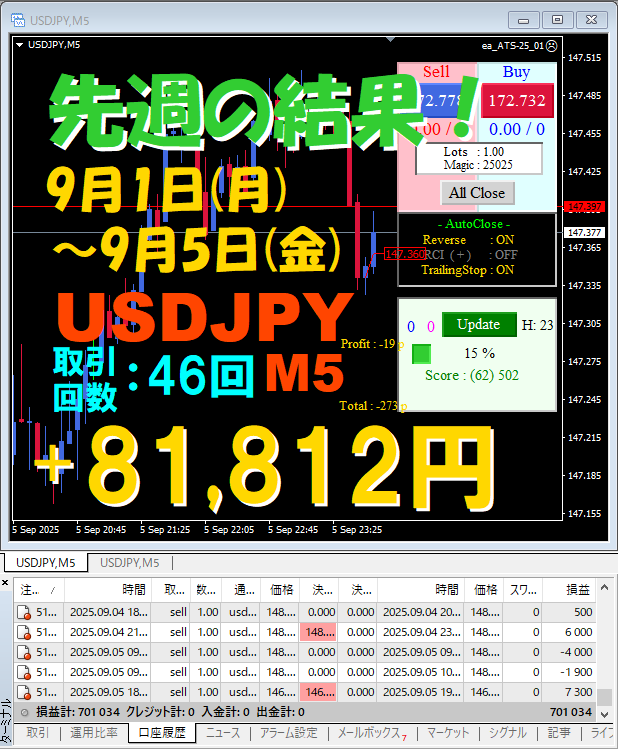Sort by the 数量 volume column header
The height and width of the screenshot is (749, 618).
coord(206,590)
